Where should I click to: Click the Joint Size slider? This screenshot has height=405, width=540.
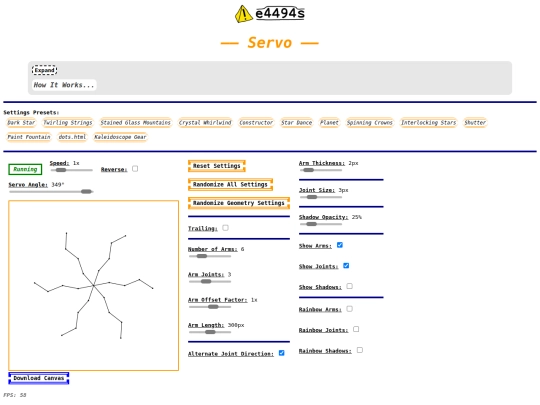[x=321, y=197]
